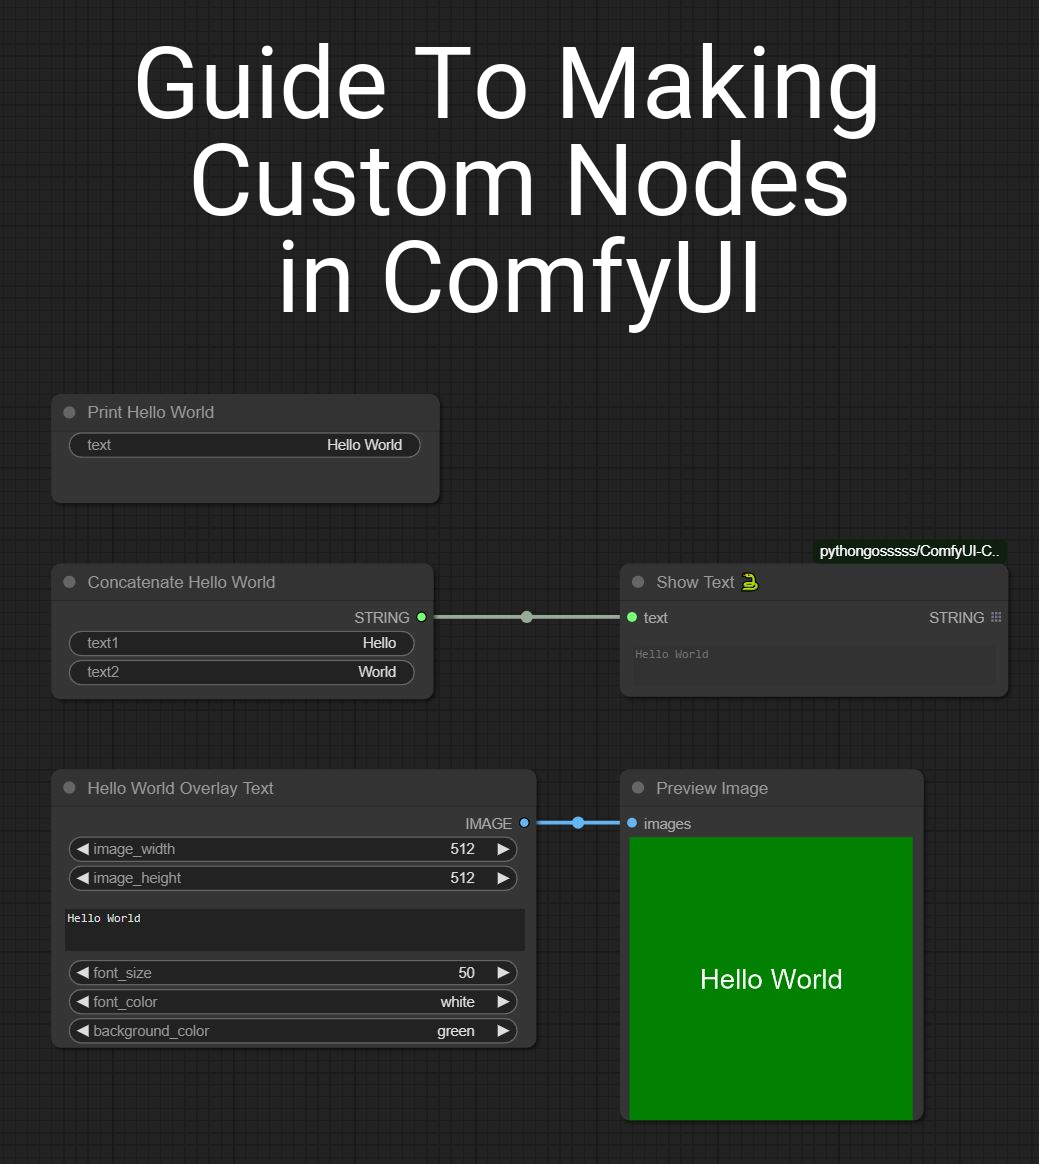The width and height of the screenshot is (1039, 1164).
Task: Edit the text2 World field
Action: click(241, 672)
